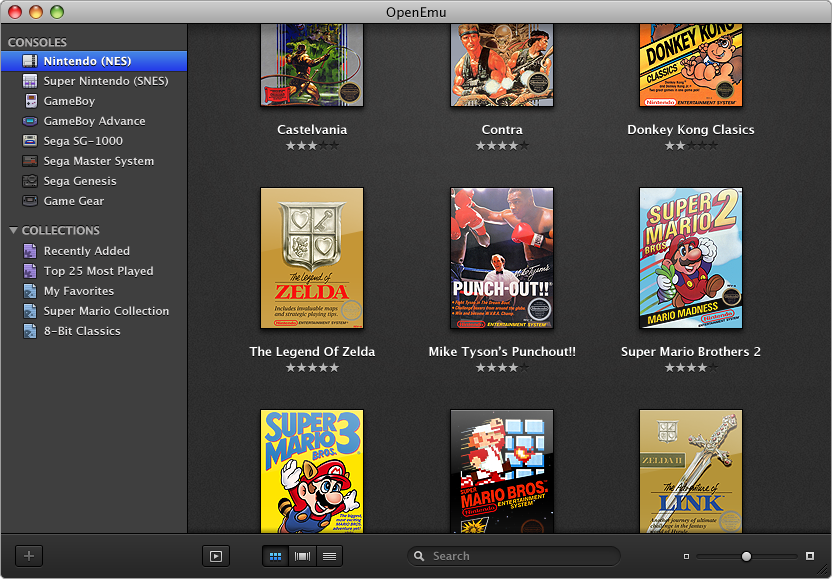Switch to grid view
The height and width of the screenshot is (579, 832).
coord(275,556)
